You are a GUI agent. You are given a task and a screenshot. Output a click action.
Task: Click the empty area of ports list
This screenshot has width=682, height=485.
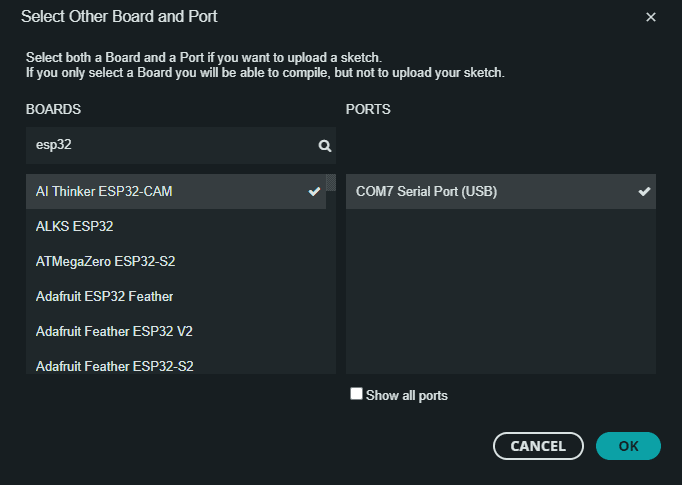[x=501, y=291]
